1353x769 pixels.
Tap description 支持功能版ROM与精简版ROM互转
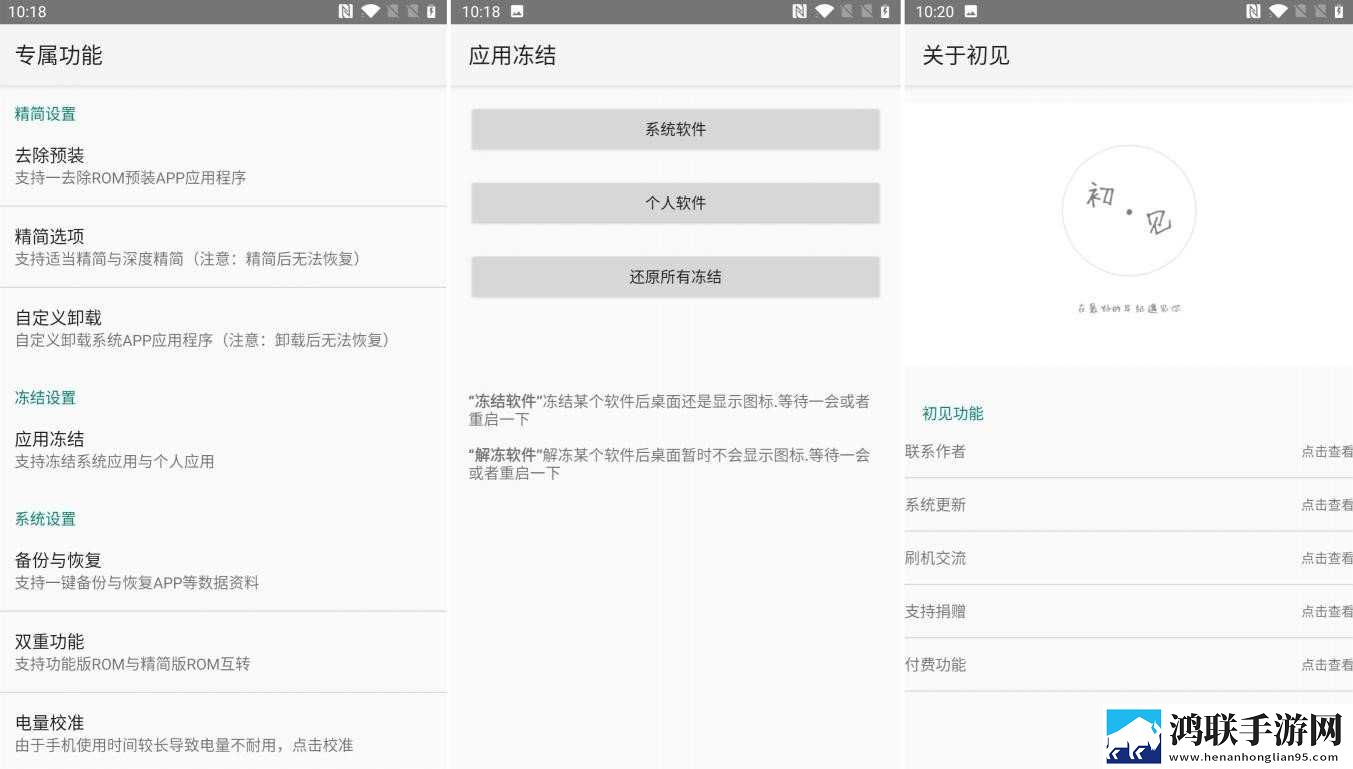coord(132,663)
